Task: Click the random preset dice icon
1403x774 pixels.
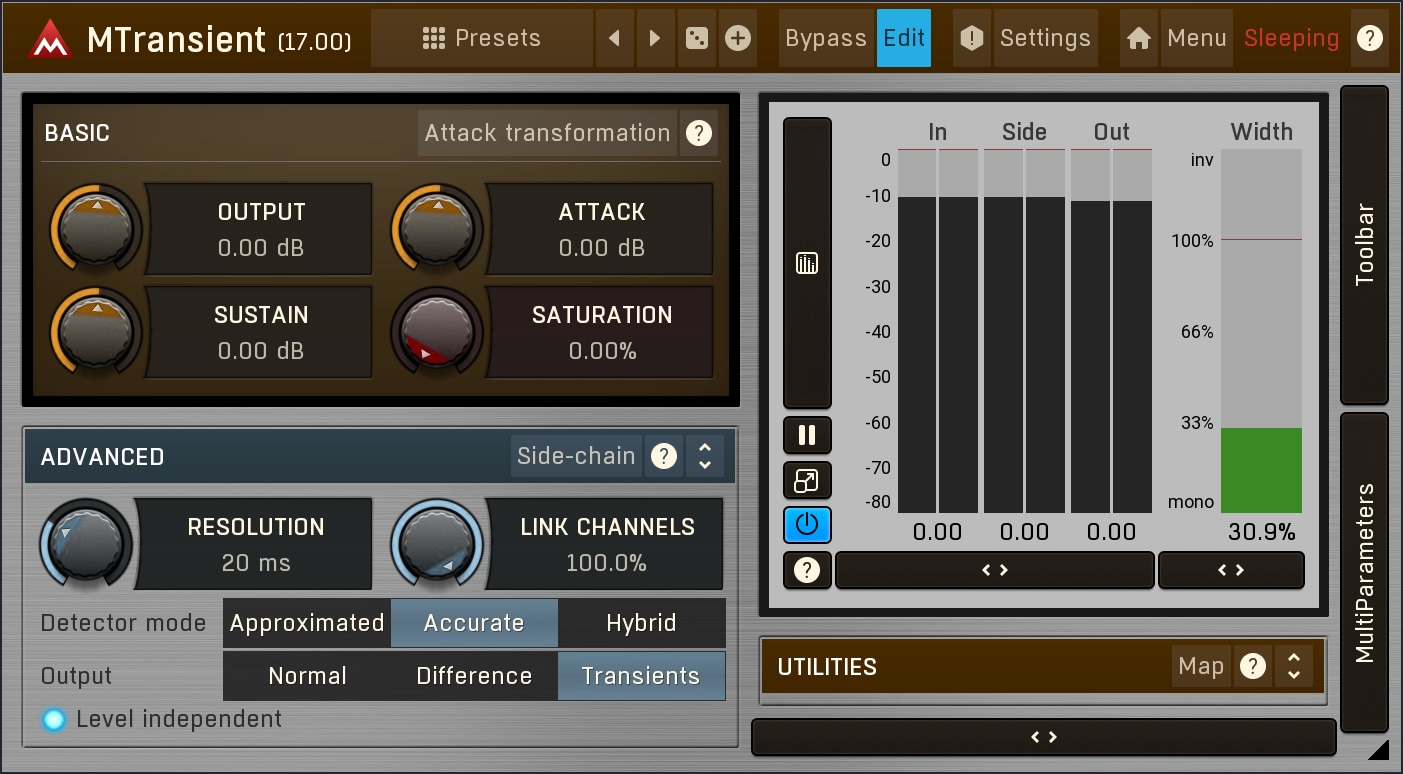Action: click(697, 38)
